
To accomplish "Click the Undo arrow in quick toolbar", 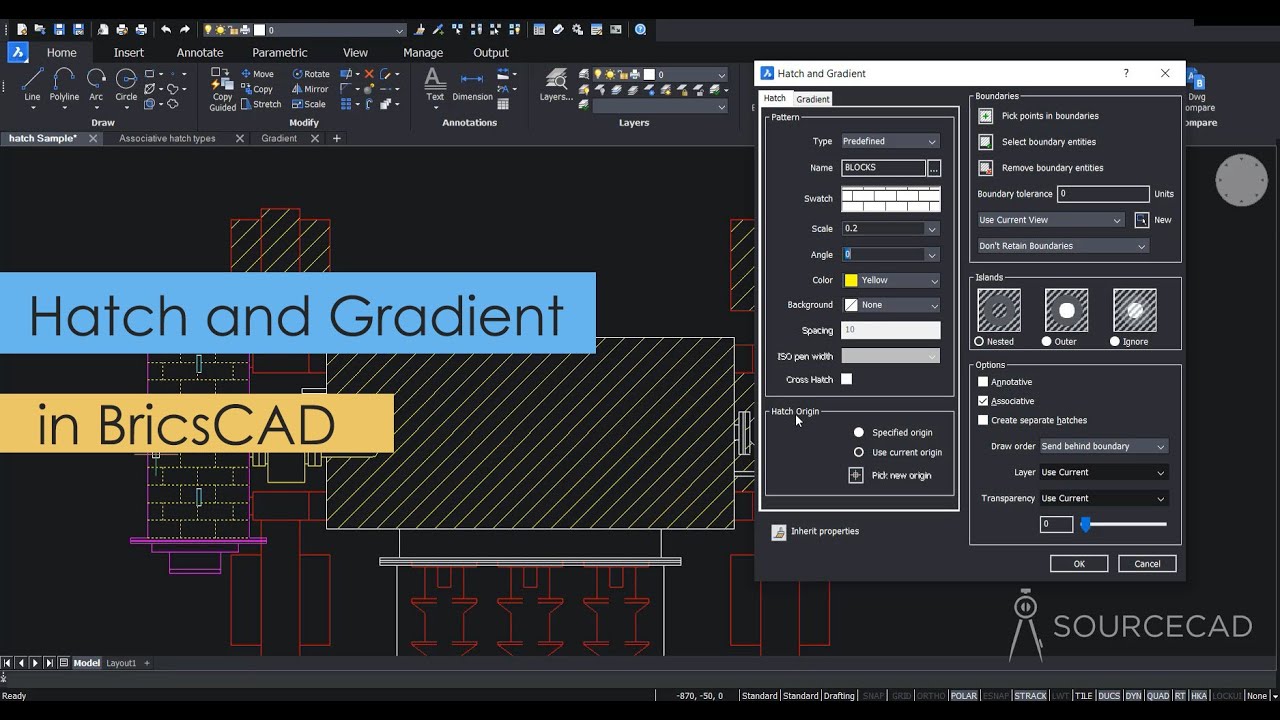I will click(x=166, y=30).
